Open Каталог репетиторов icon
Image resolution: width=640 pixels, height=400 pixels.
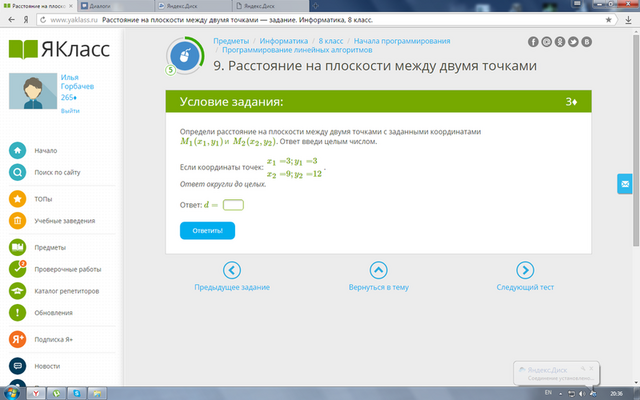[18, 291]
